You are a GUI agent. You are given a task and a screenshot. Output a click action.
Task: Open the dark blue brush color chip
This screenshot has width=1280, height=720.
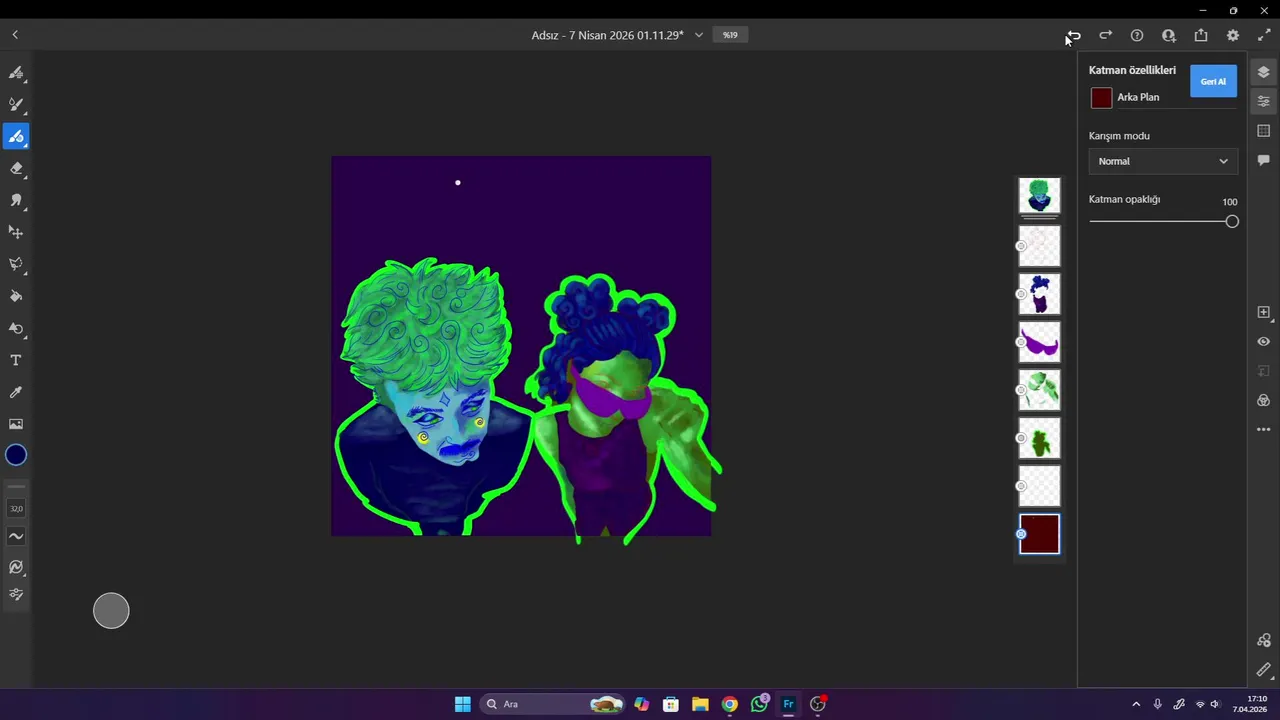click(x=16, y=455)
